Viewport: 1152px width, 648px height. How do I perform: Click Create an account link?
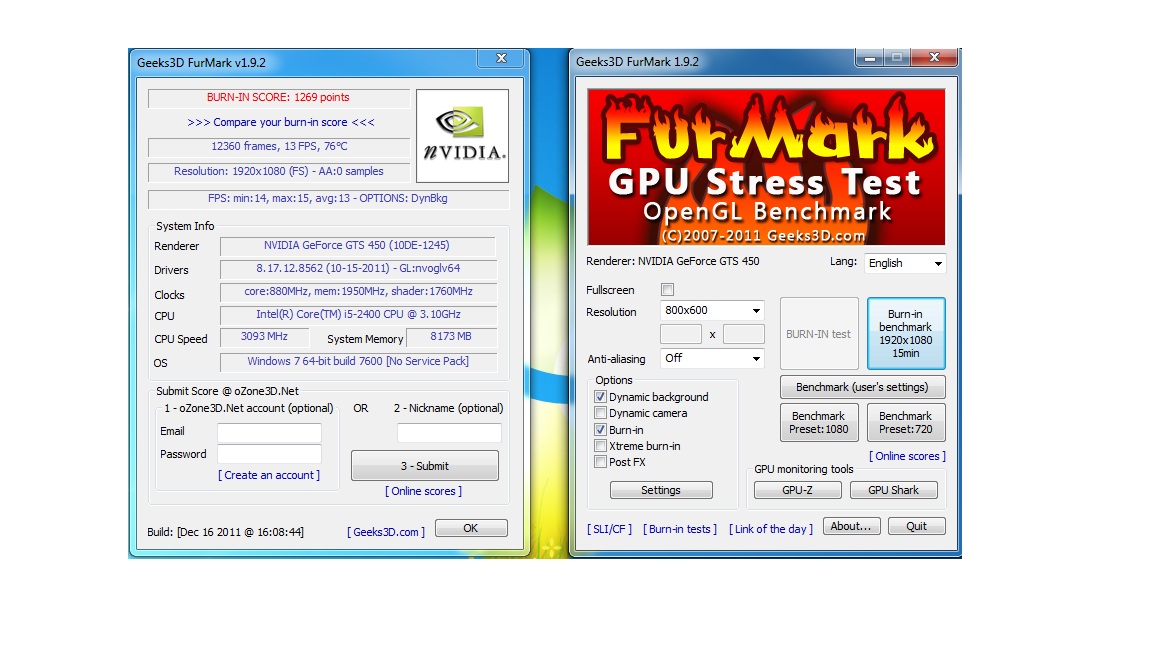pos(269,475)
